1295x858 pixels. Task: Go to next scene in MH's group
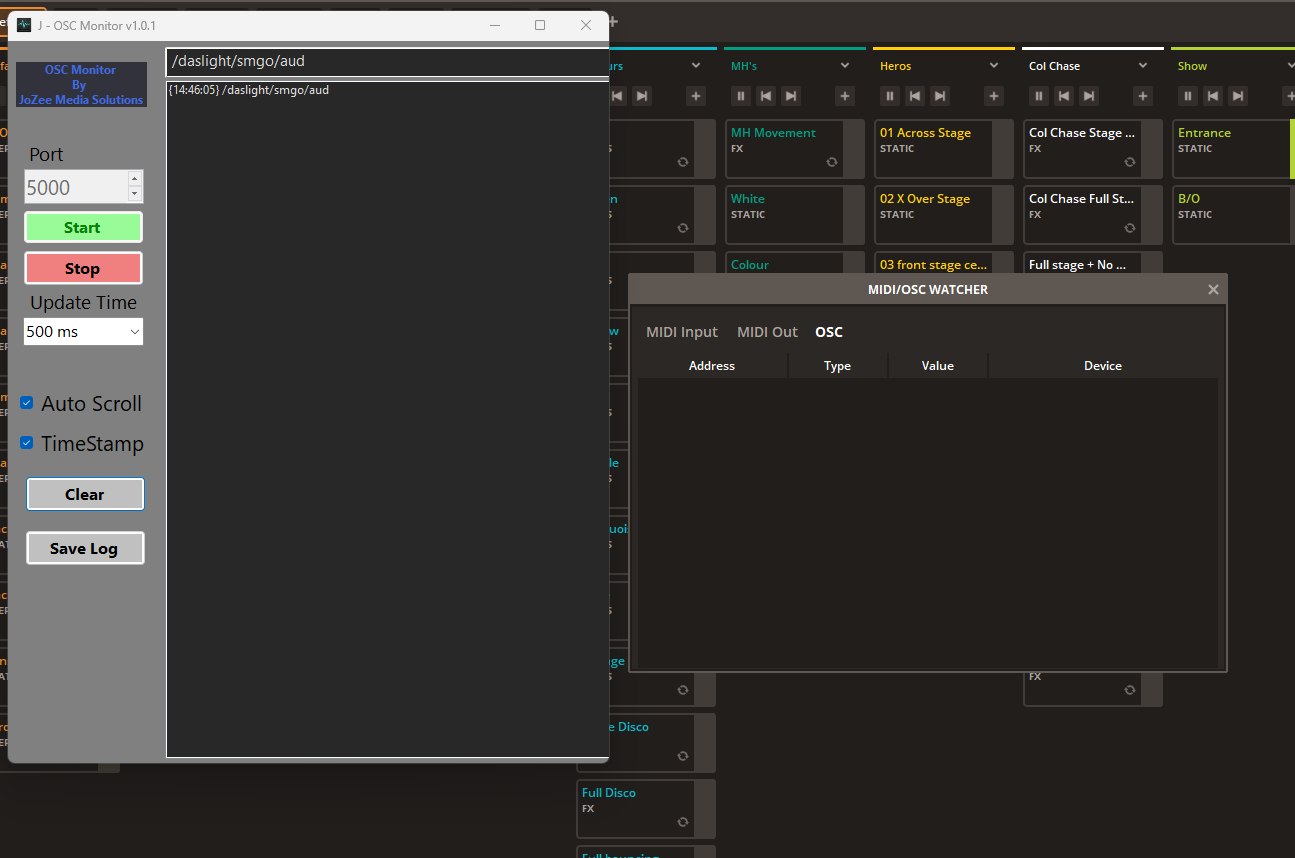point(791,96)
